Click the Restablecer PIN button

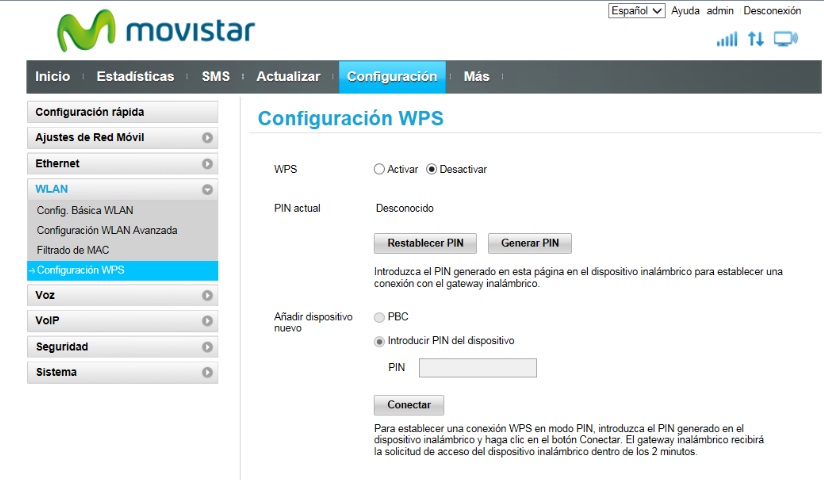[x=426, y=243]
